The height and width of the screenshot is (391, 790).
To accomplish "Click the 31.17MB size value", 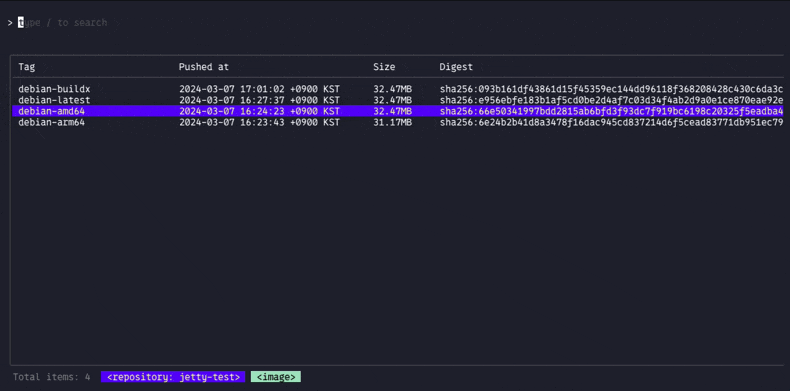I will [392, 122].
